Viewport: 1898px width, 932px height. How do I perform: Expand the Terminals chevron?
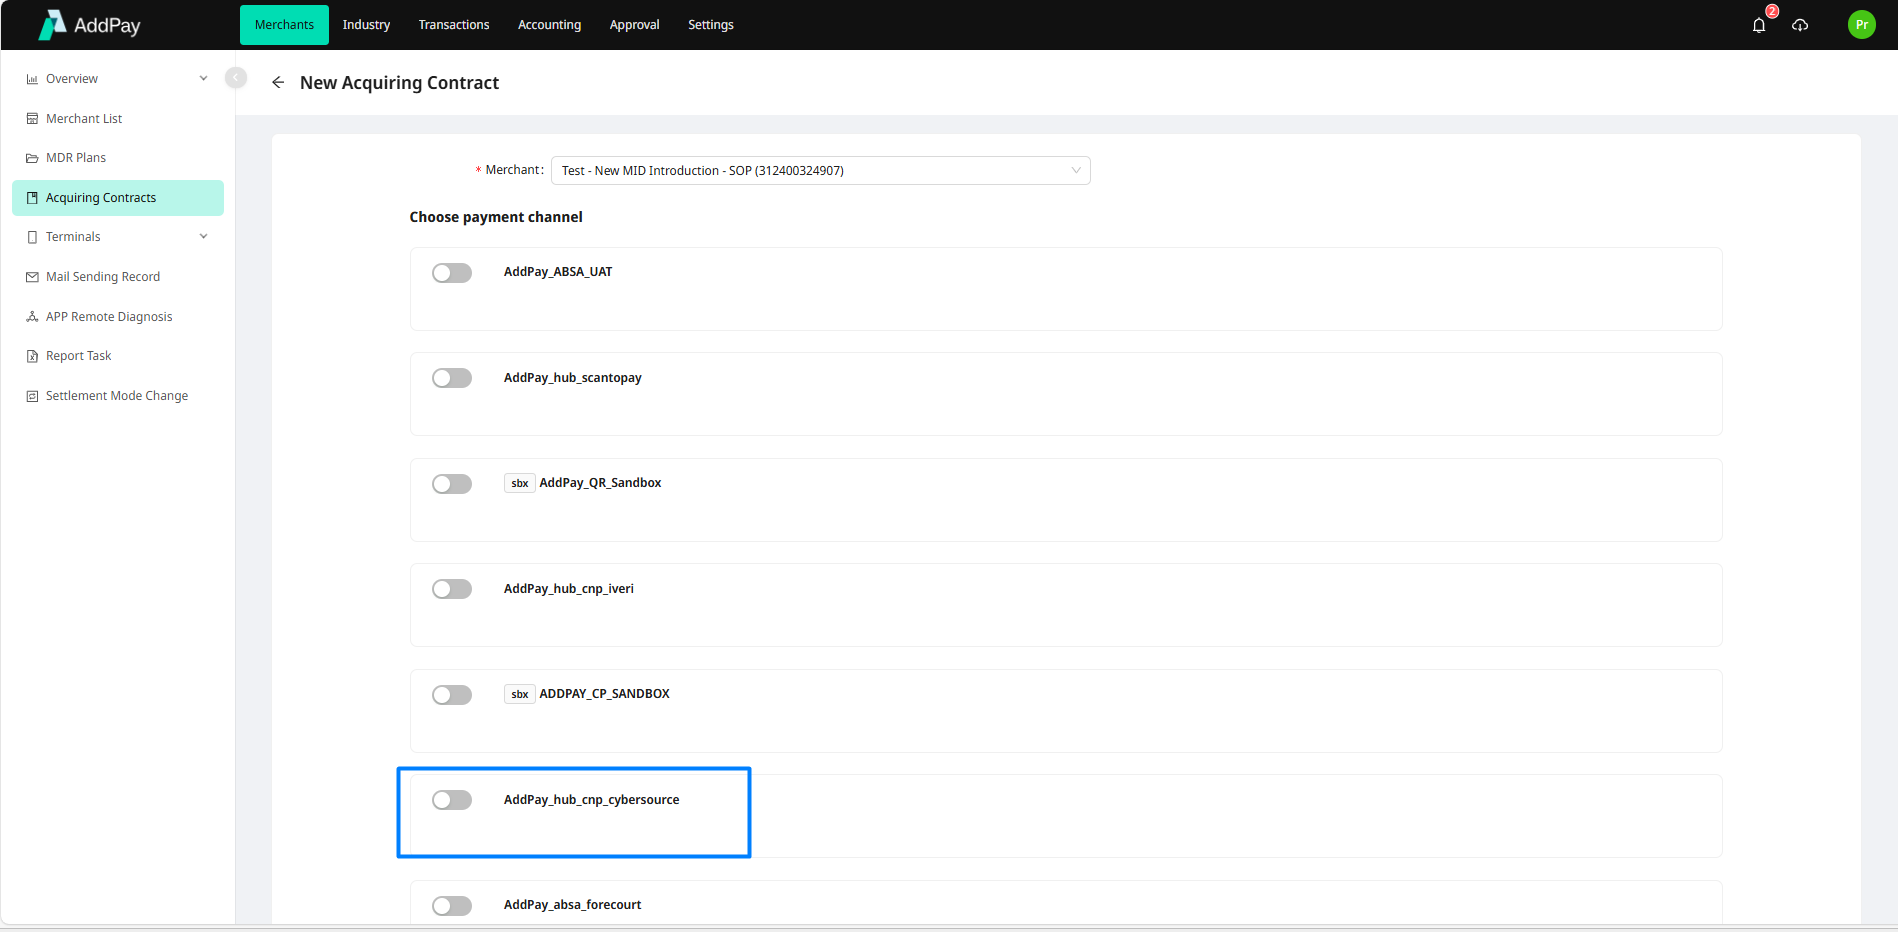coord(203,237)
